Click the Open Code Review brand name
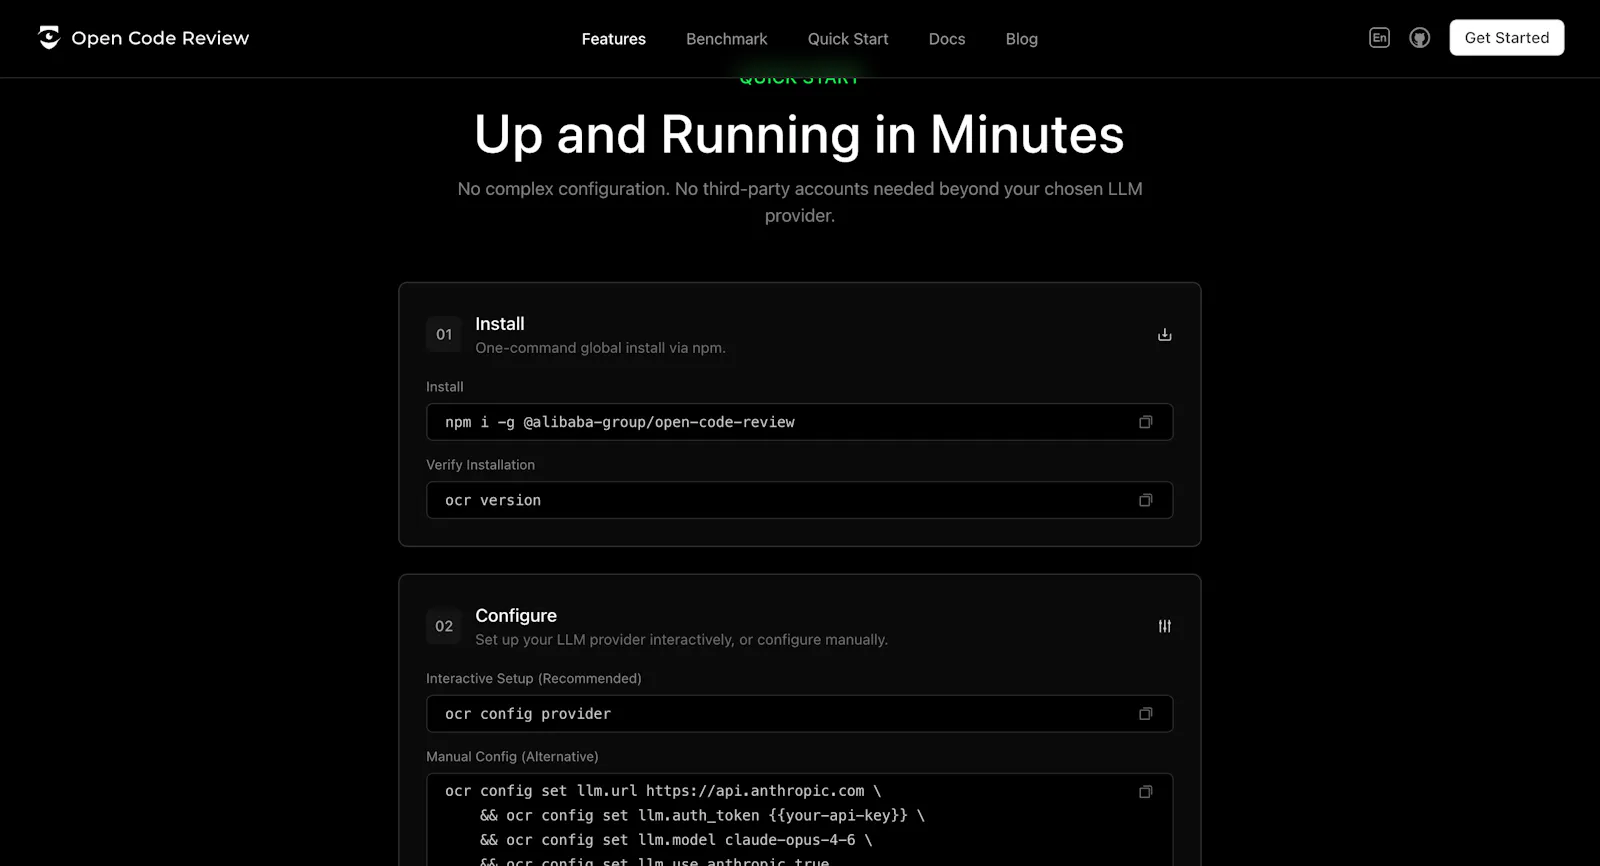 pyautogui.click(x=160, y=38)
